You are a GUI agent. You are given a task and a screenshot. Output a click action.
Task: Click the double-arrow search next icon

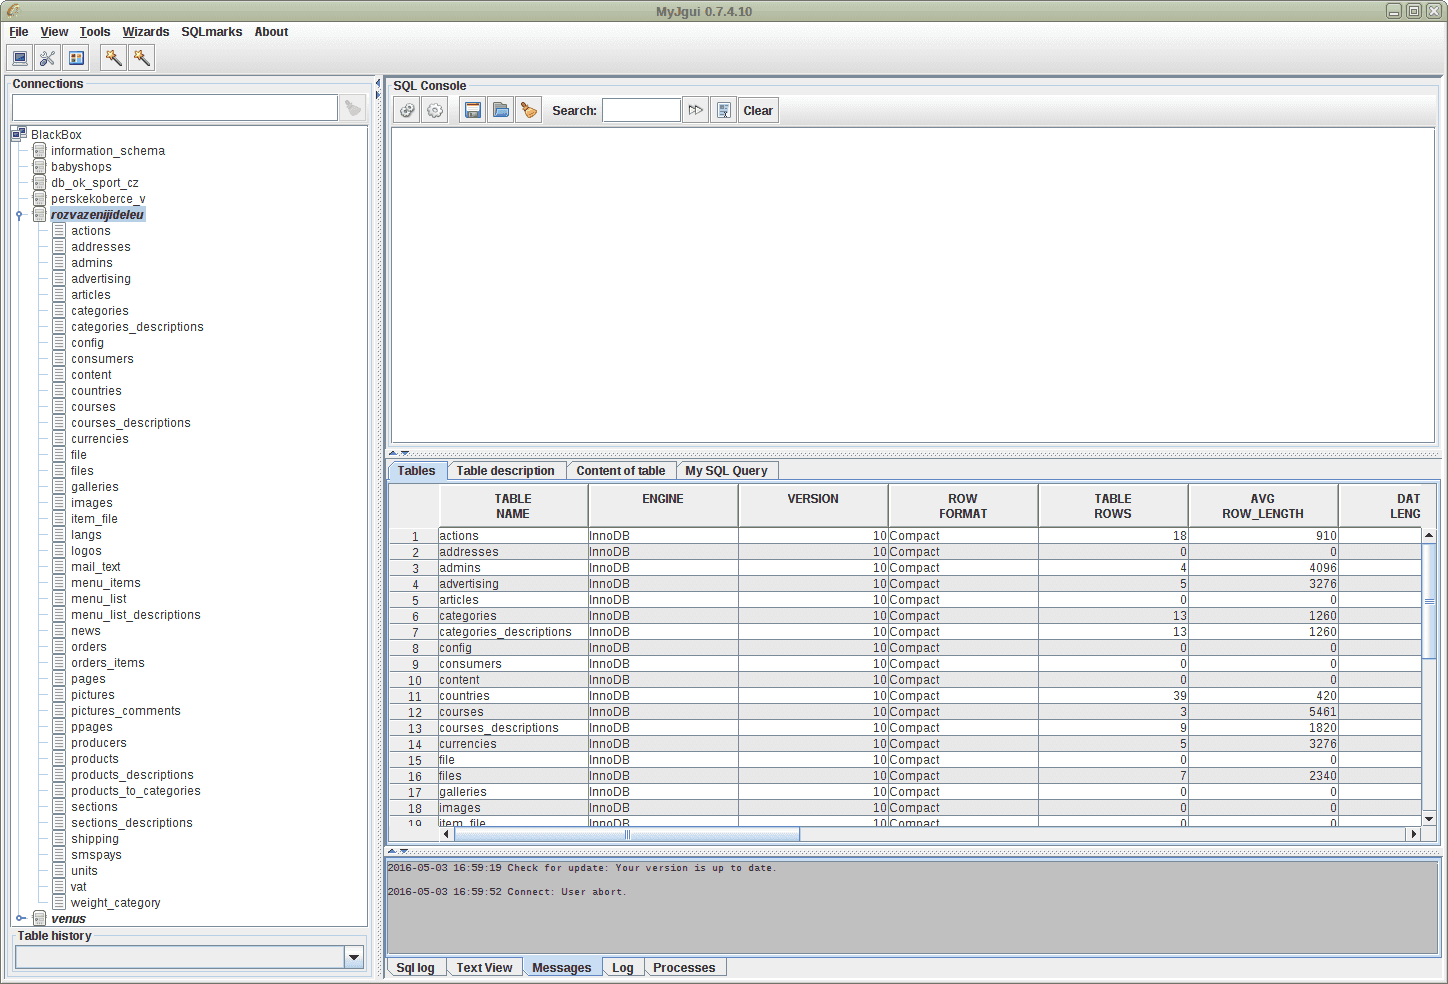click(x=695, y=110)
